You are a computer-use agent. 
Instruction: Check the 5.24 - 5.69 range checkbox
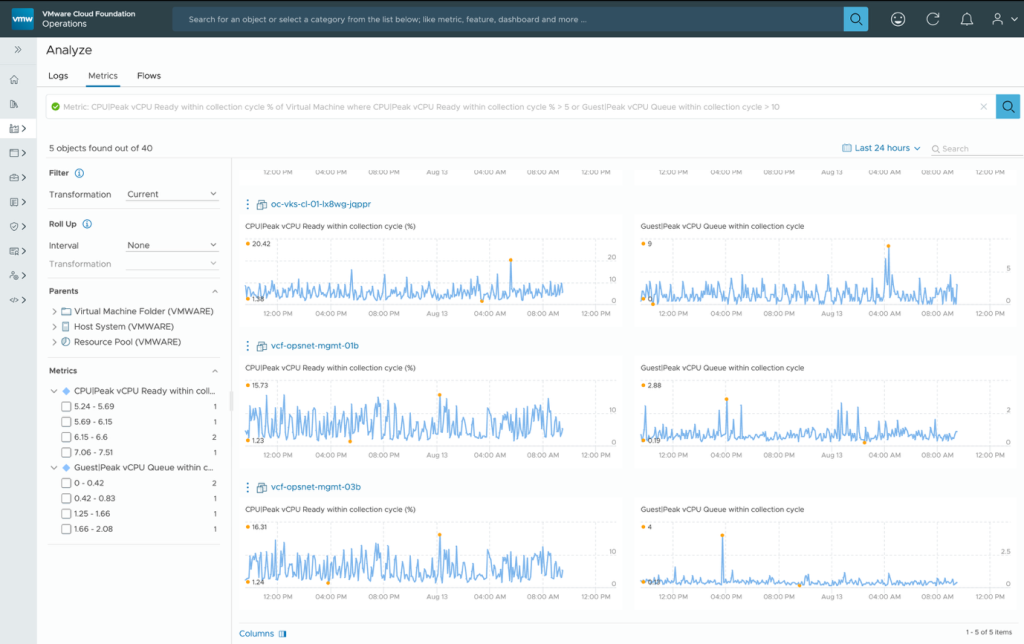point(66,407)
